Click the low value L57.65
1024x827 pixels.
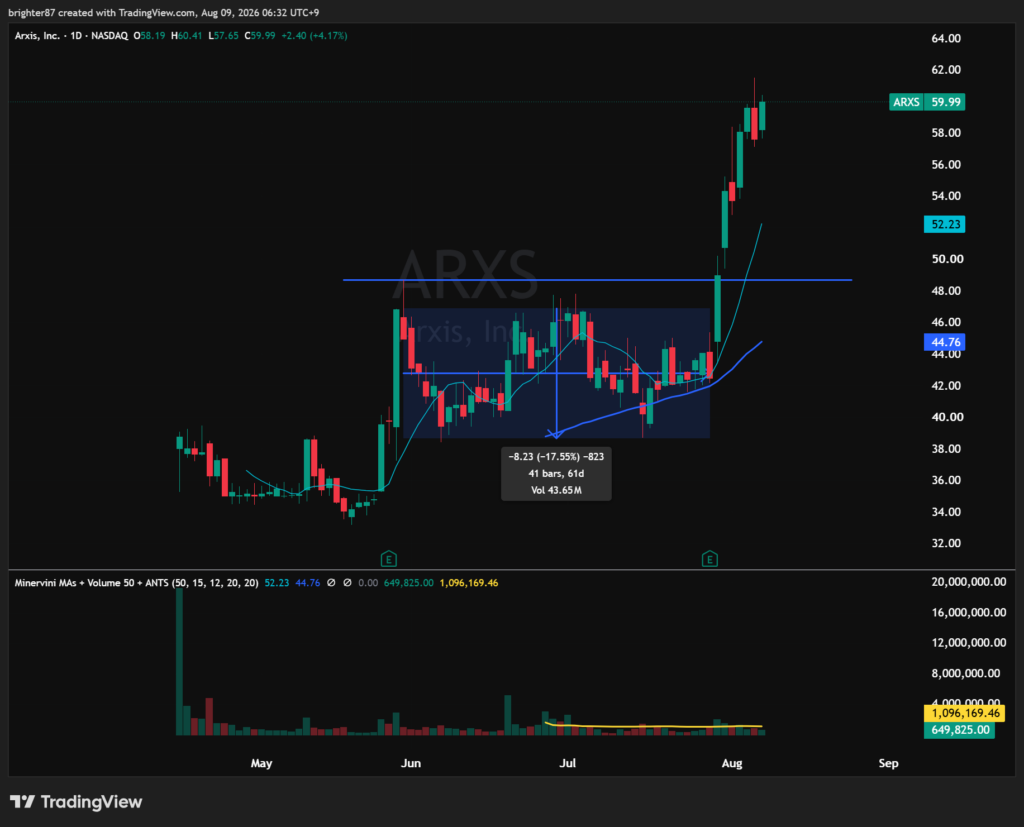pyautogui.click(x=223, y=36)
